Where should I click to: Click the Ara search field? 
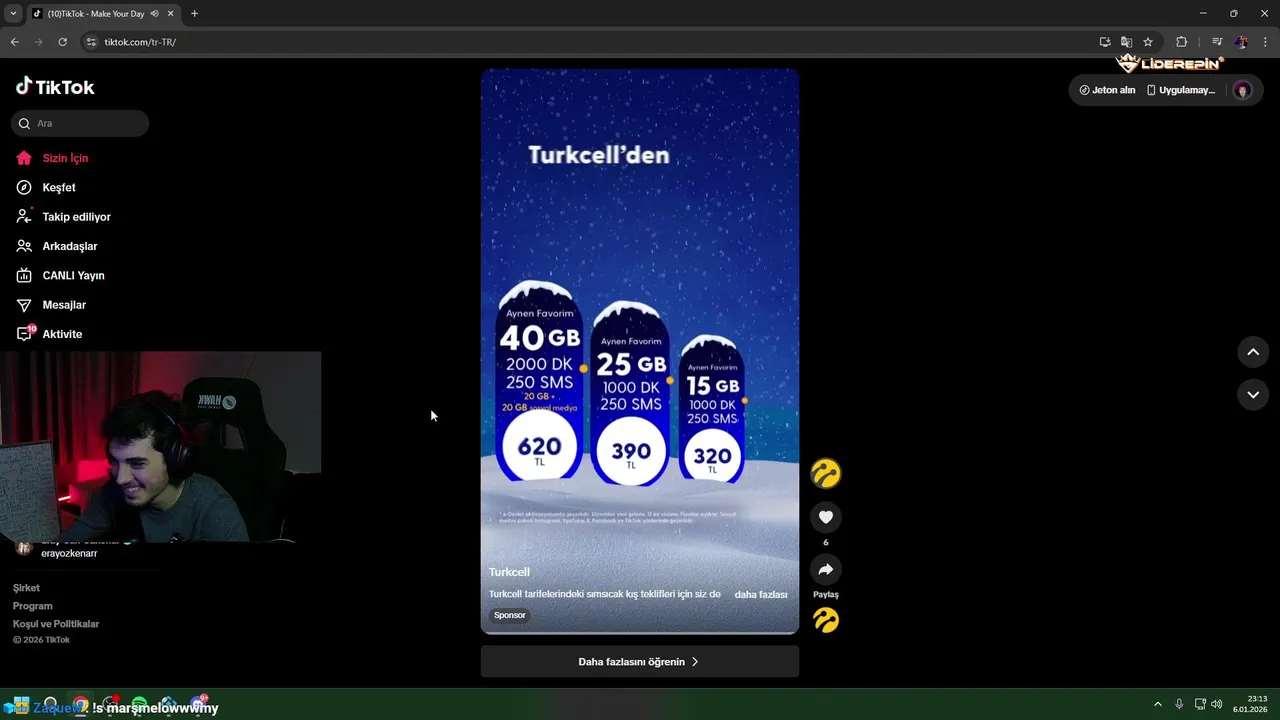(x=80, y=123)
